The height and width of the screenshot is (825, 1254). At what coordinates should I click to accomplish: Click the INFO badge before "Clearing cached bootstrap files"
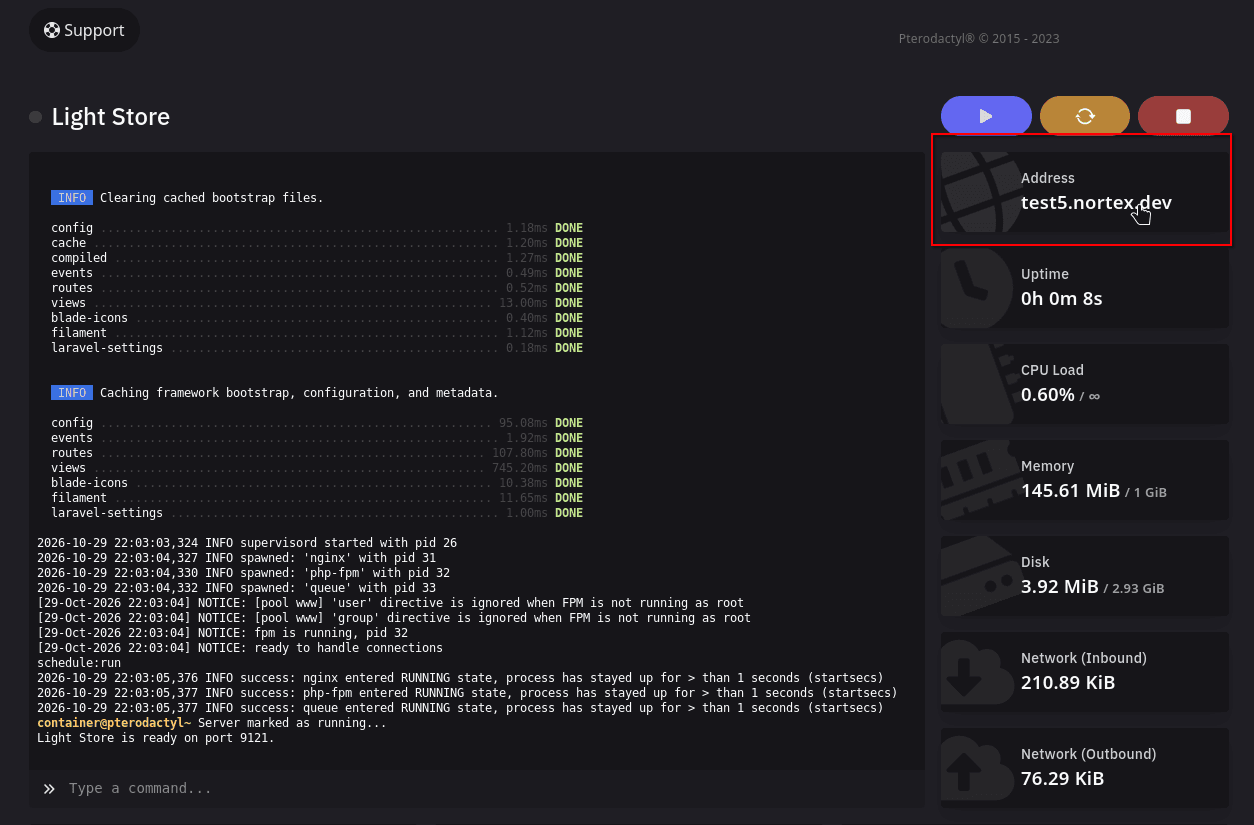72,198
